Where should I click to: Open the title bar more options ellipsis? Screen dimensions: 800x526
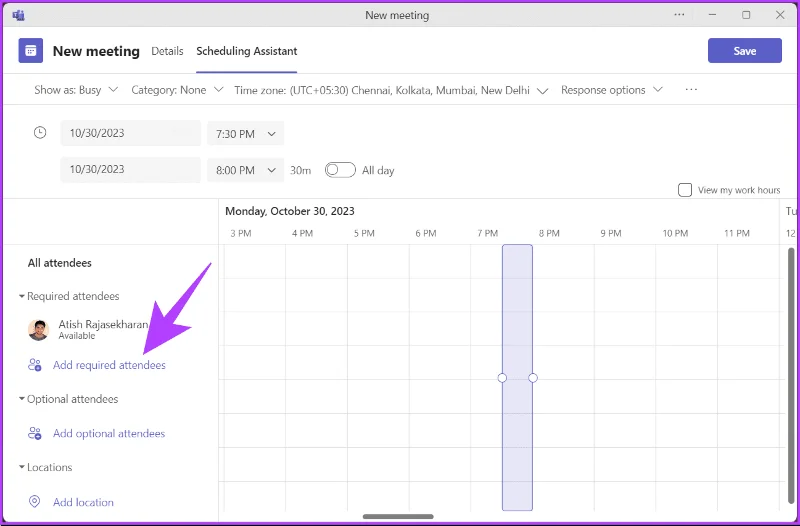pos(679,15)
